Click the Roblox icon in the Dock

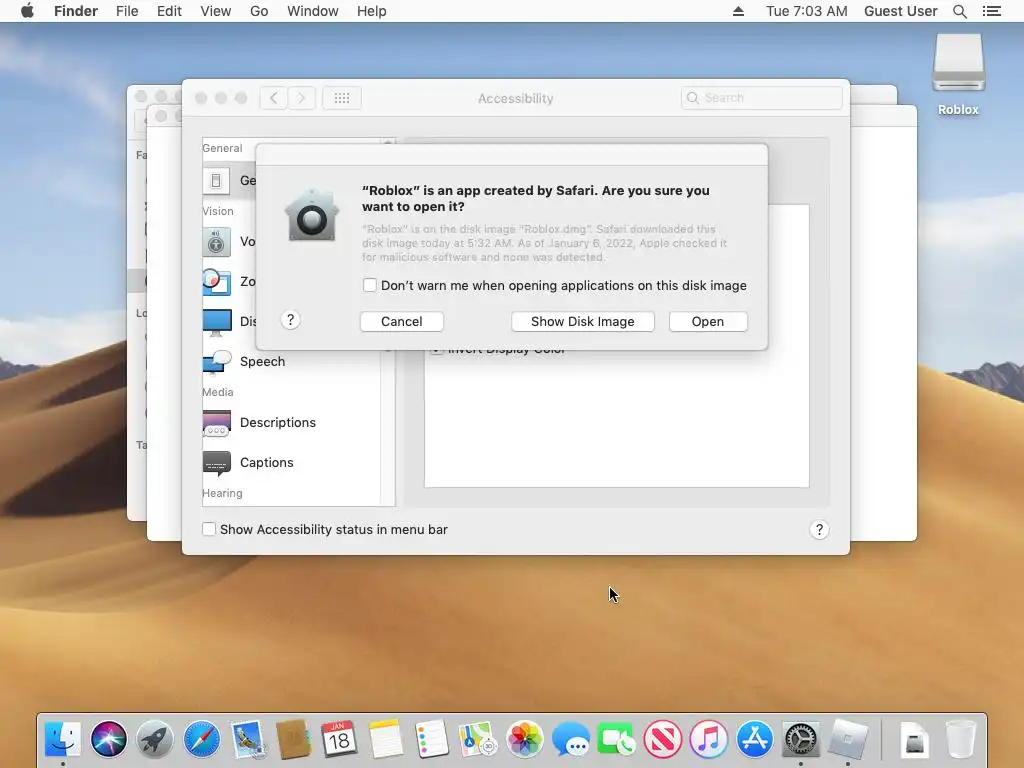pos(848,740)
